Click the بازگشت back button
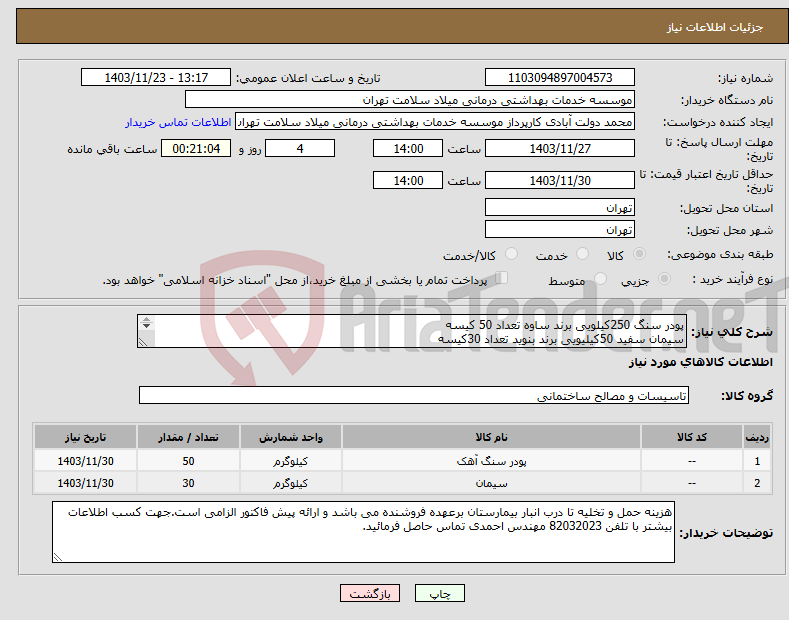The height and width of the screenshot is (620, 789). pos(370,593)
